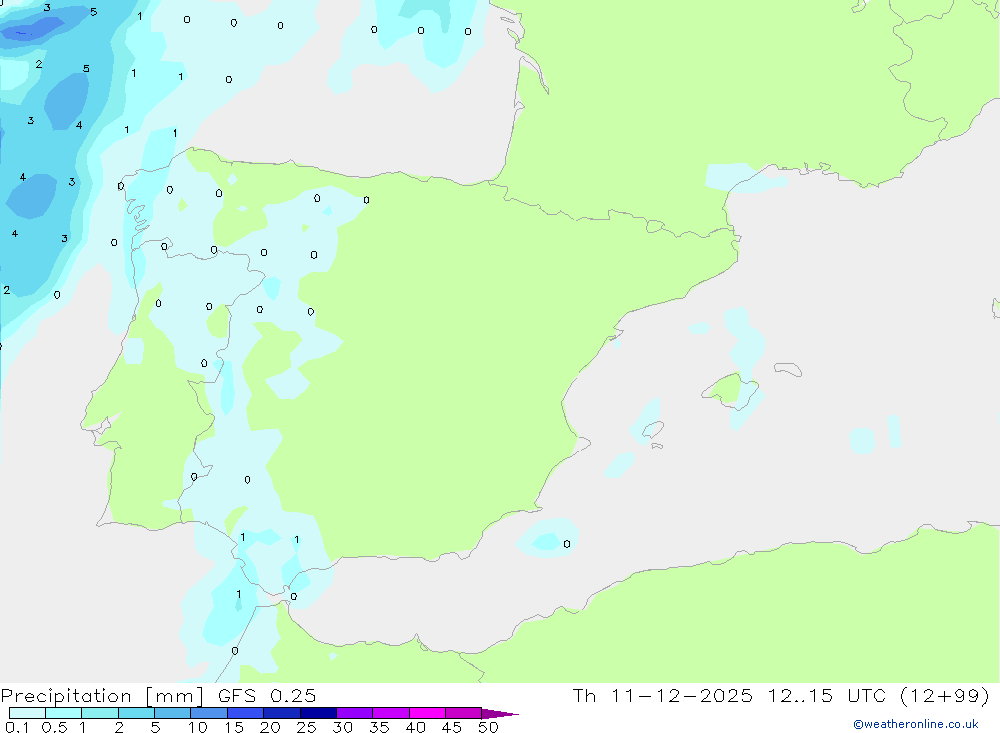Click the '15' legend scale label
This screenshot has width=1000, height=733.
coord(234,727)
